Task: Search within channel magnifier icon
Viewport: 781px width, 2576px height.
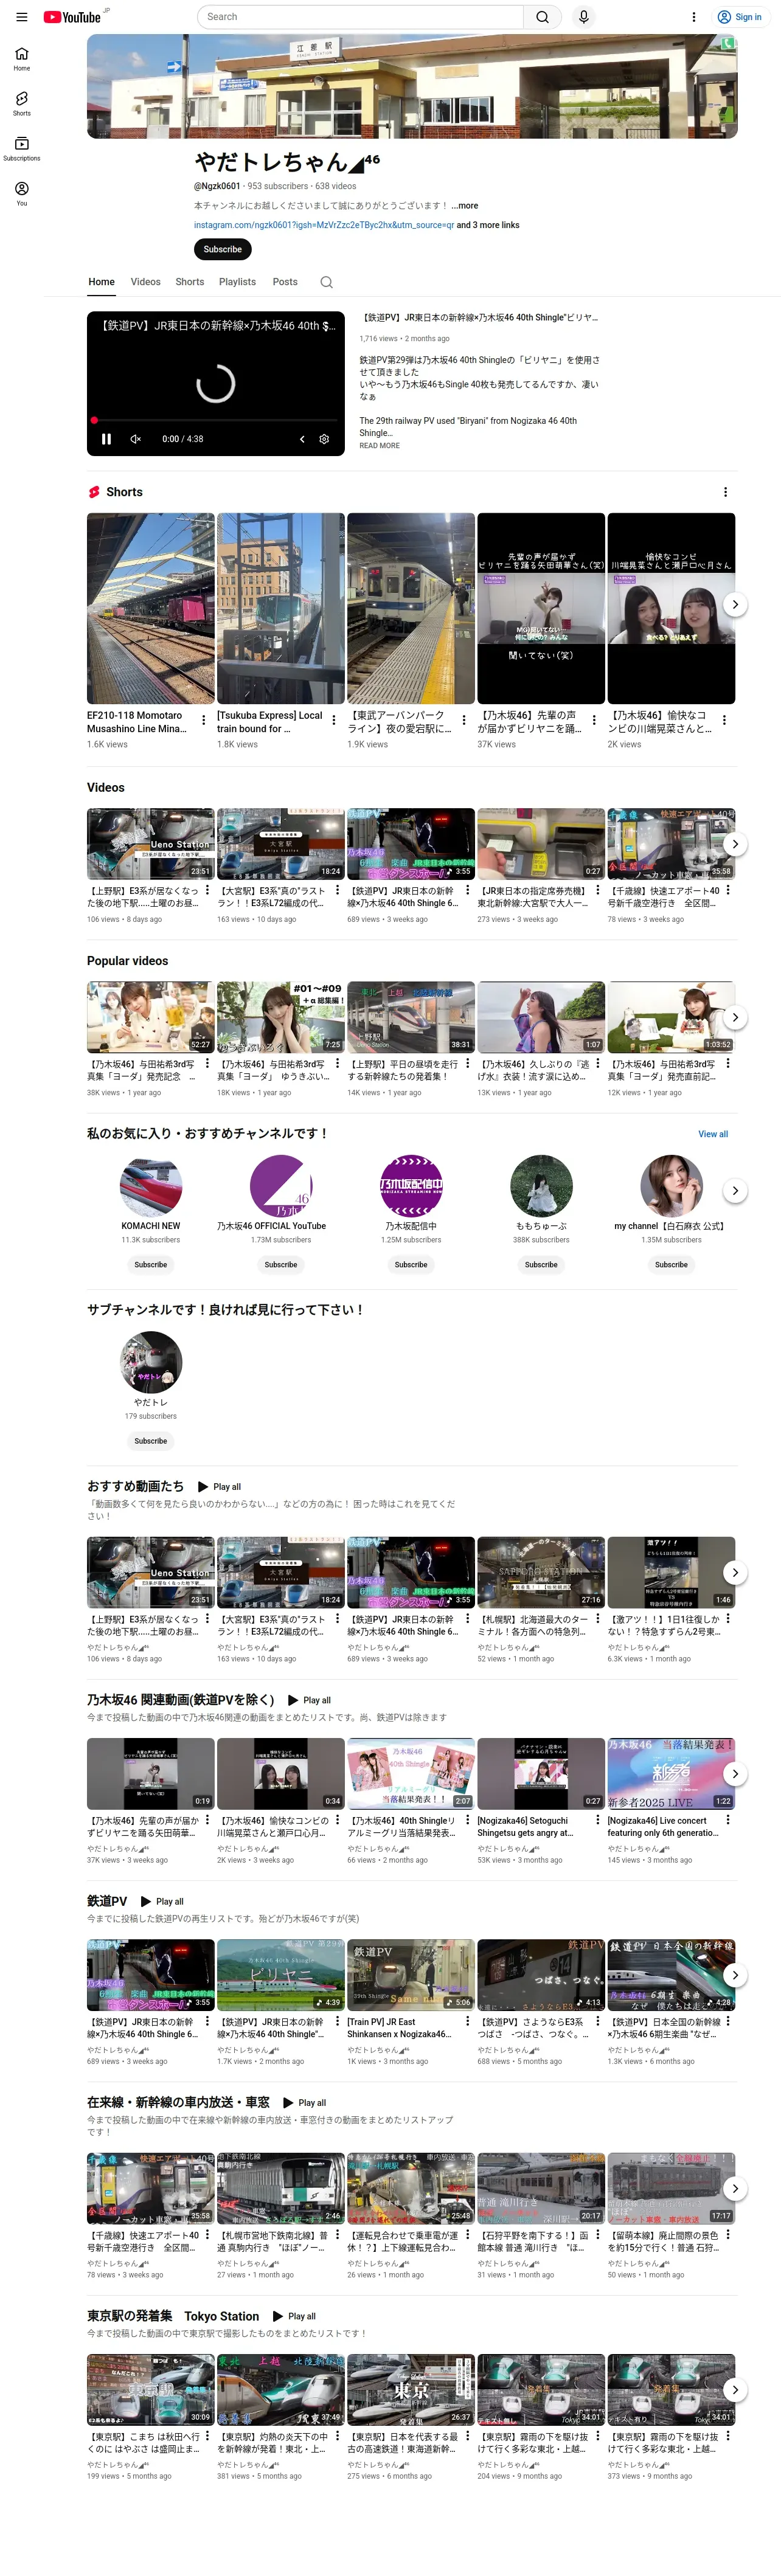Action: pyautogui.click(x=326, y=282)
